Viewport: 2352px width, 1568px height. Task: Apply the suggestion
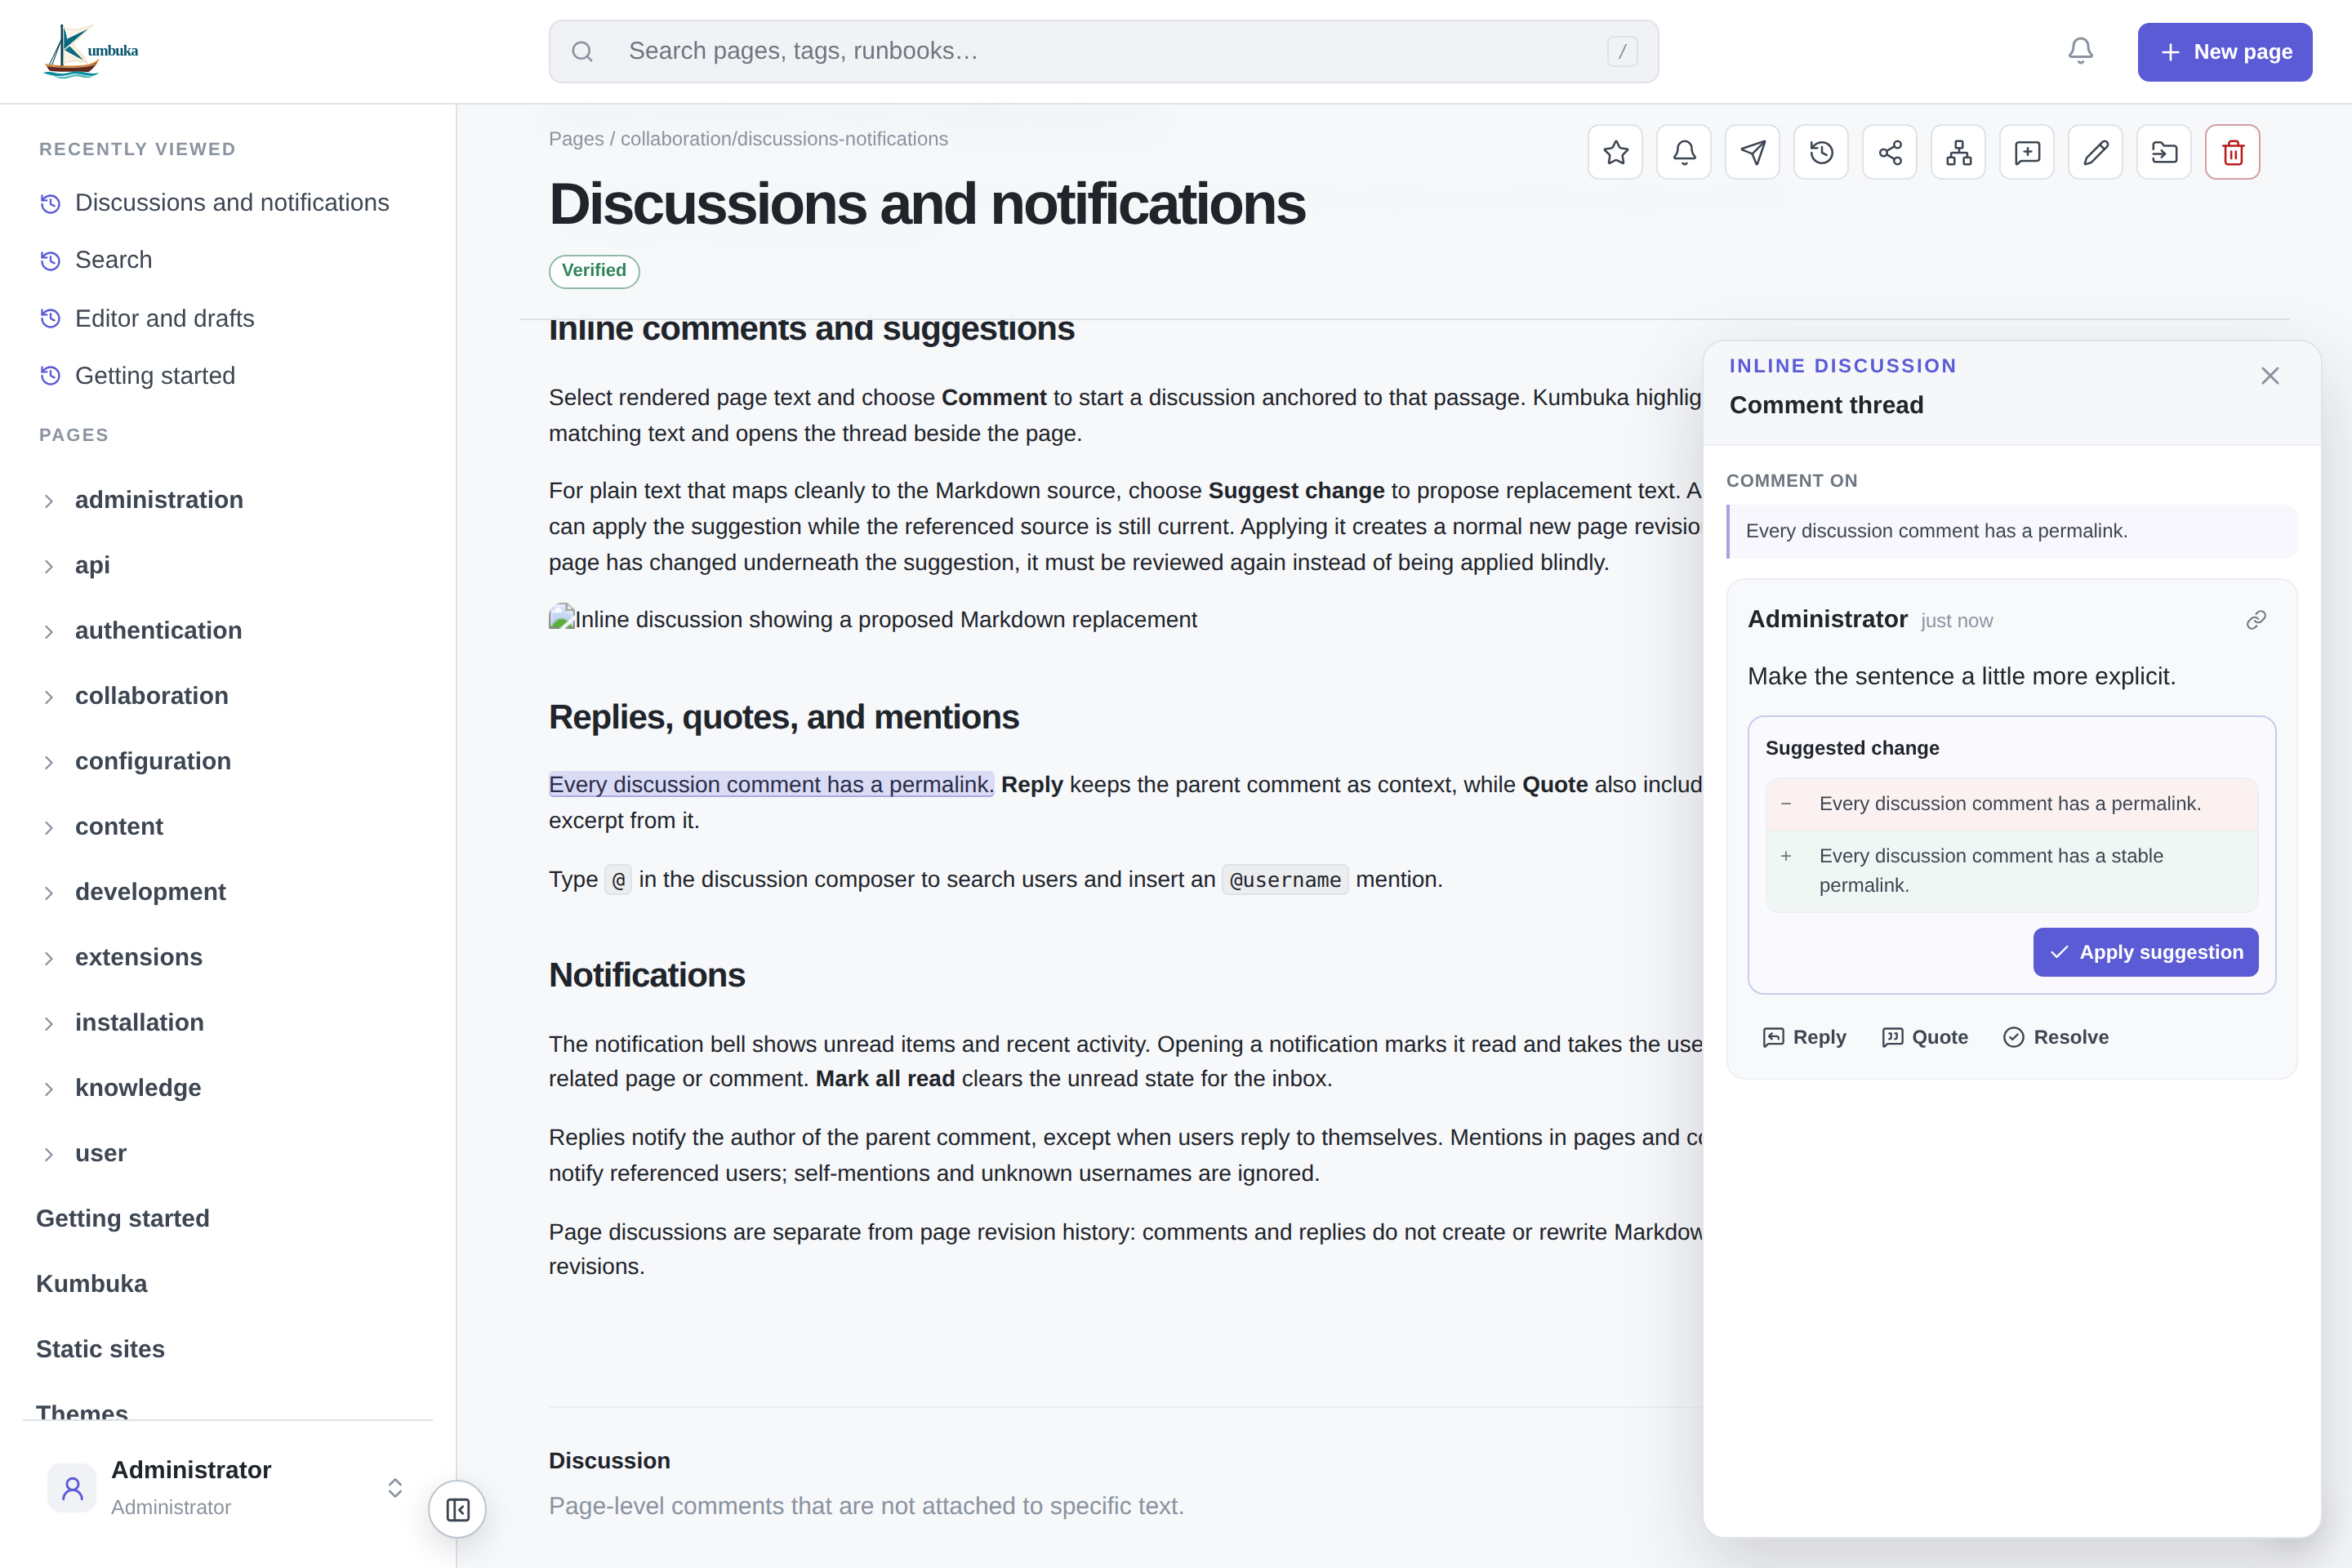point(2145,952)
